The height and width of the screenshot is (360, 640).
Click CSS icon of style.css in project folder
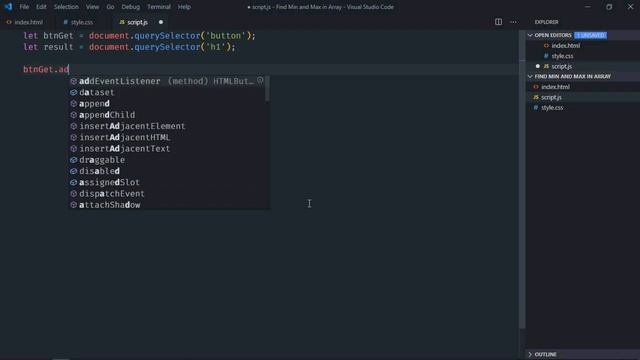536,108
